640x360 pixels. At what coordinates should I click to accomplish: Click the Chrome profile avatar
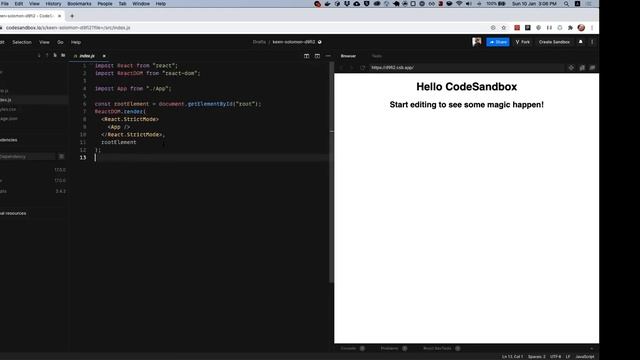point(581,28)
